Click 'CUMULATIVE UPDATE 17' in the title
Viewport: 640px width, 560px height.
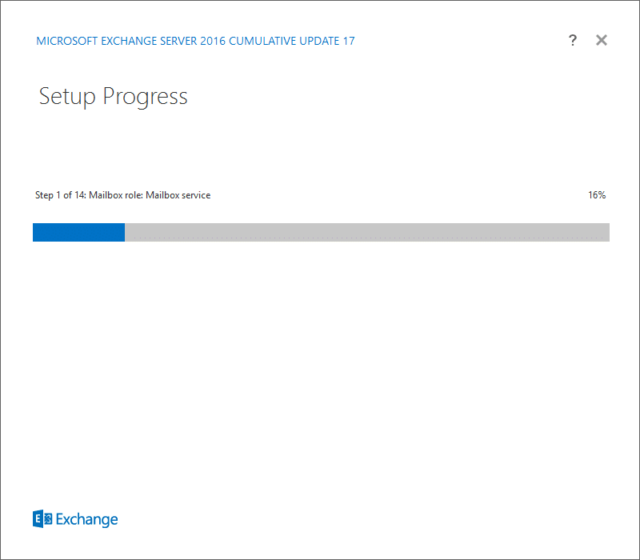[x=291, y=41]
